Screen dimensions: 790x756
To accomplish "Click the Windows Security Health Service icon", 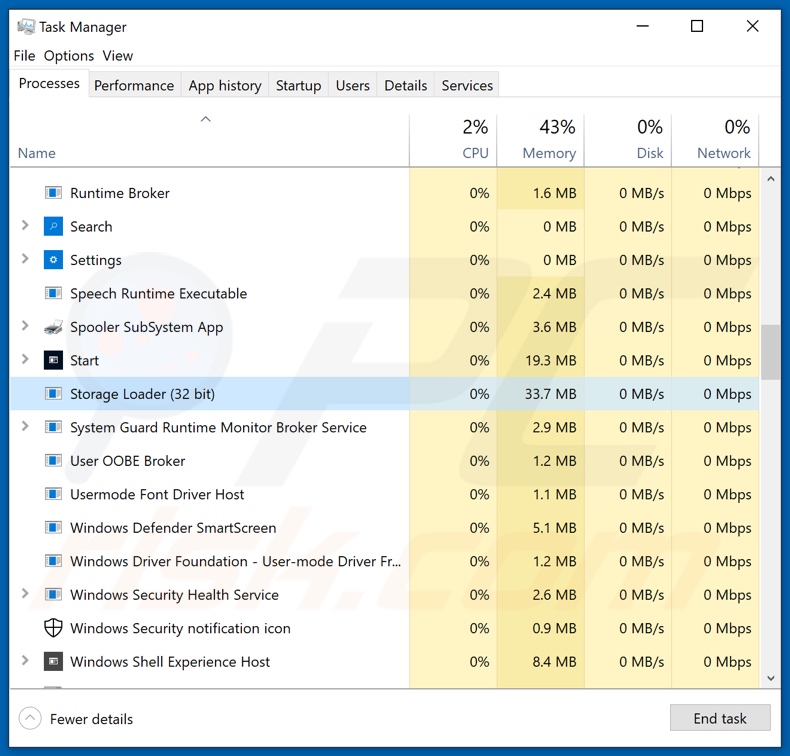I will [53, 594].
